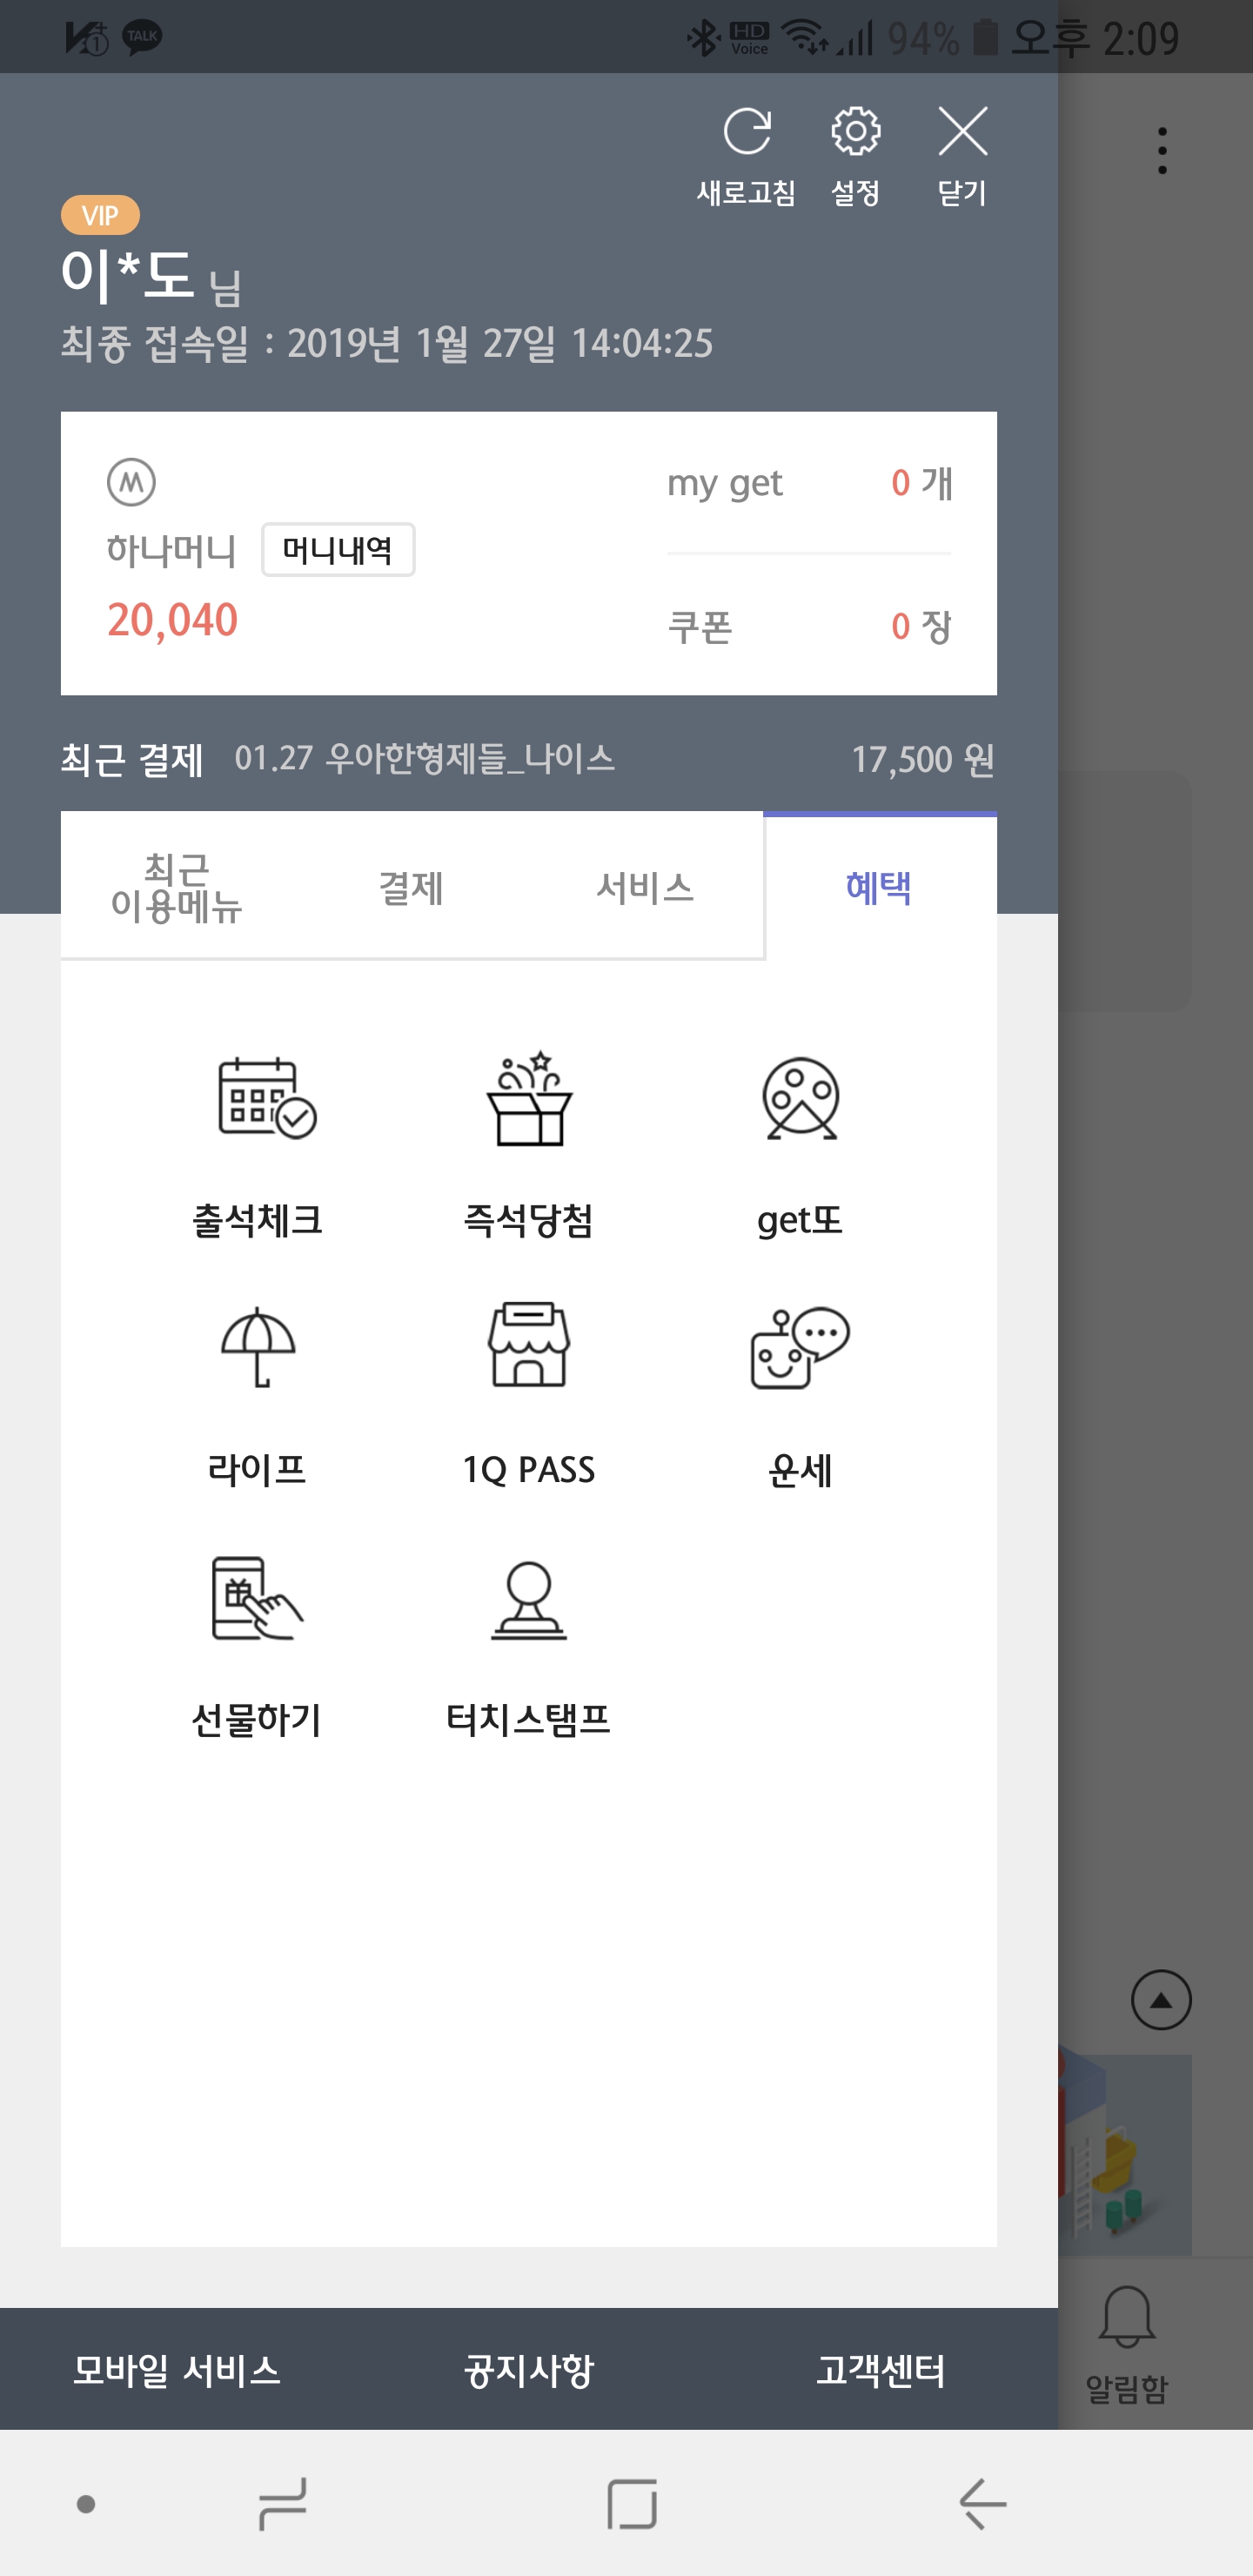The height and width of the screenshot is (2576, 1253).
Task: Open the 선물하기 gift sending icon
Action: [x=257, y=1598]
